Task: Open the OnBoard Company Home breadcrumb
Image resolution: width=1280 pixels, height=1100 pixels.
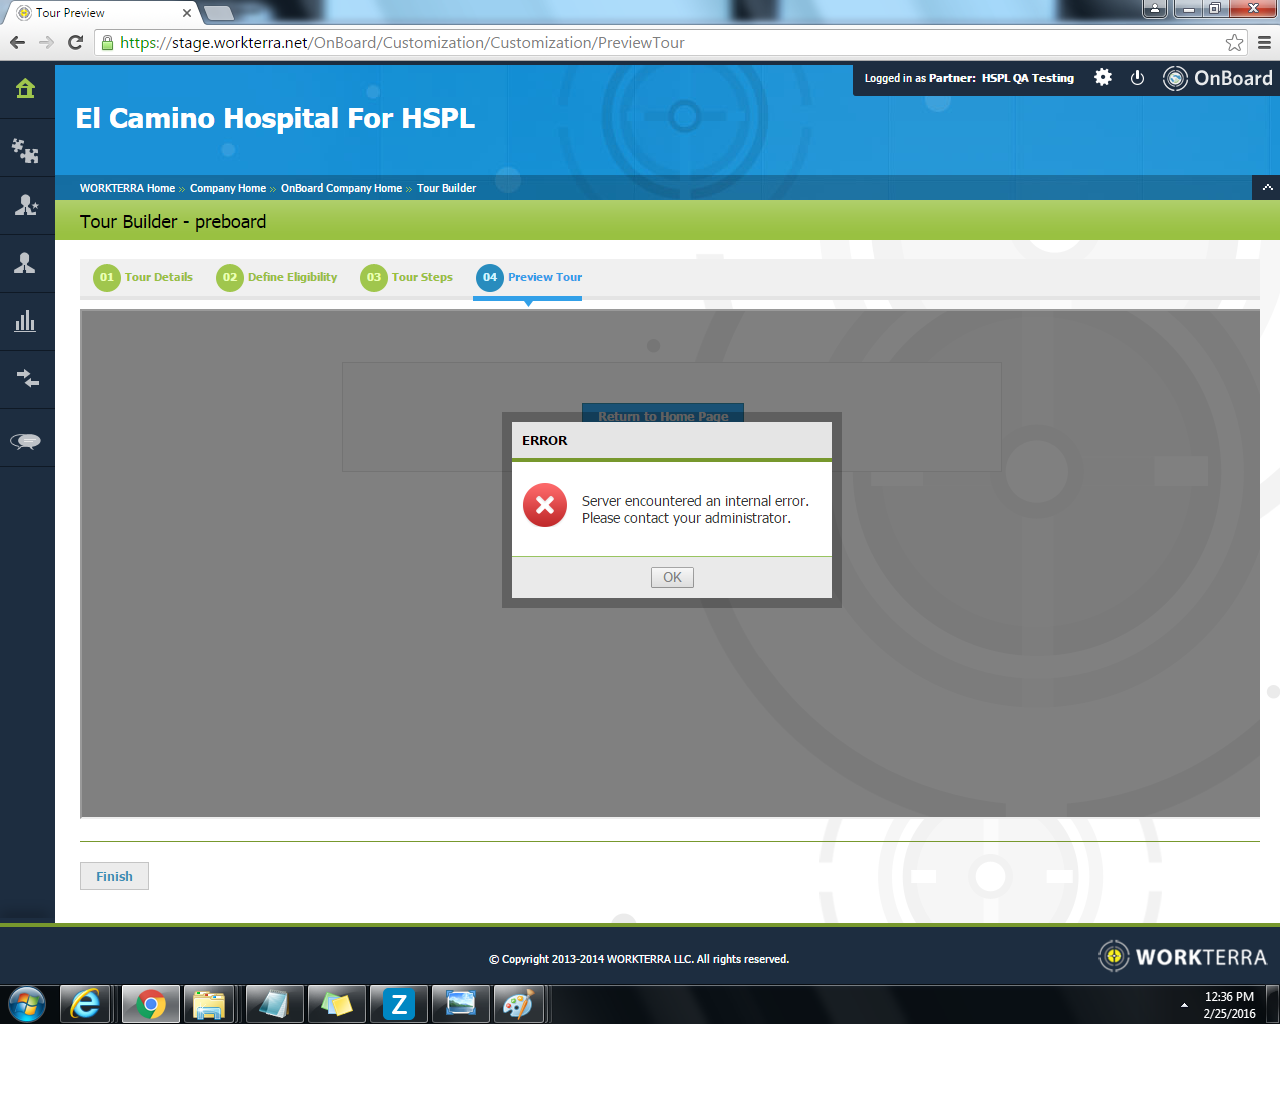Action: pyautogui.click(x=341, y=188)
